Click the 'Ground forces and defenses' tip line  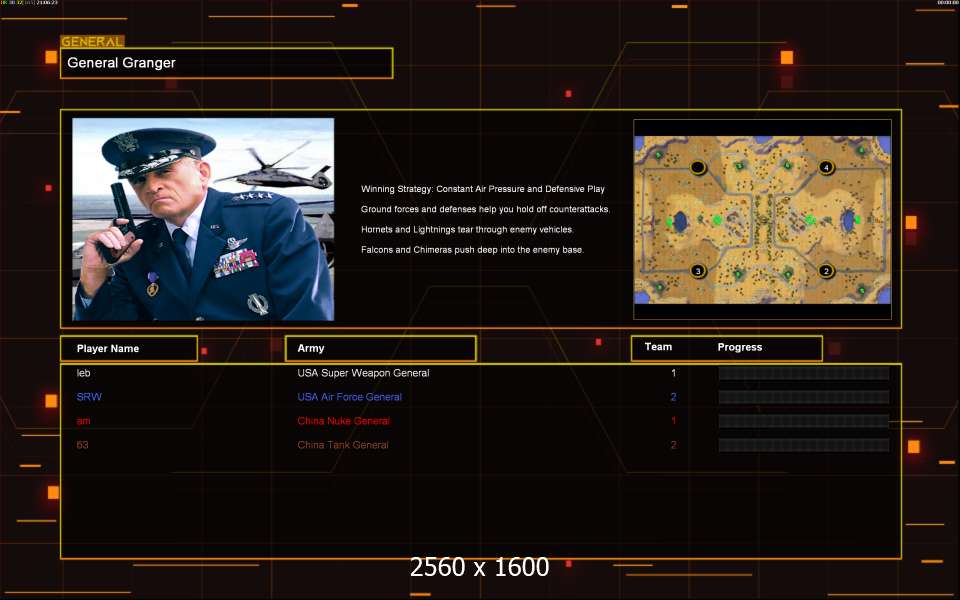pos(486,209)
